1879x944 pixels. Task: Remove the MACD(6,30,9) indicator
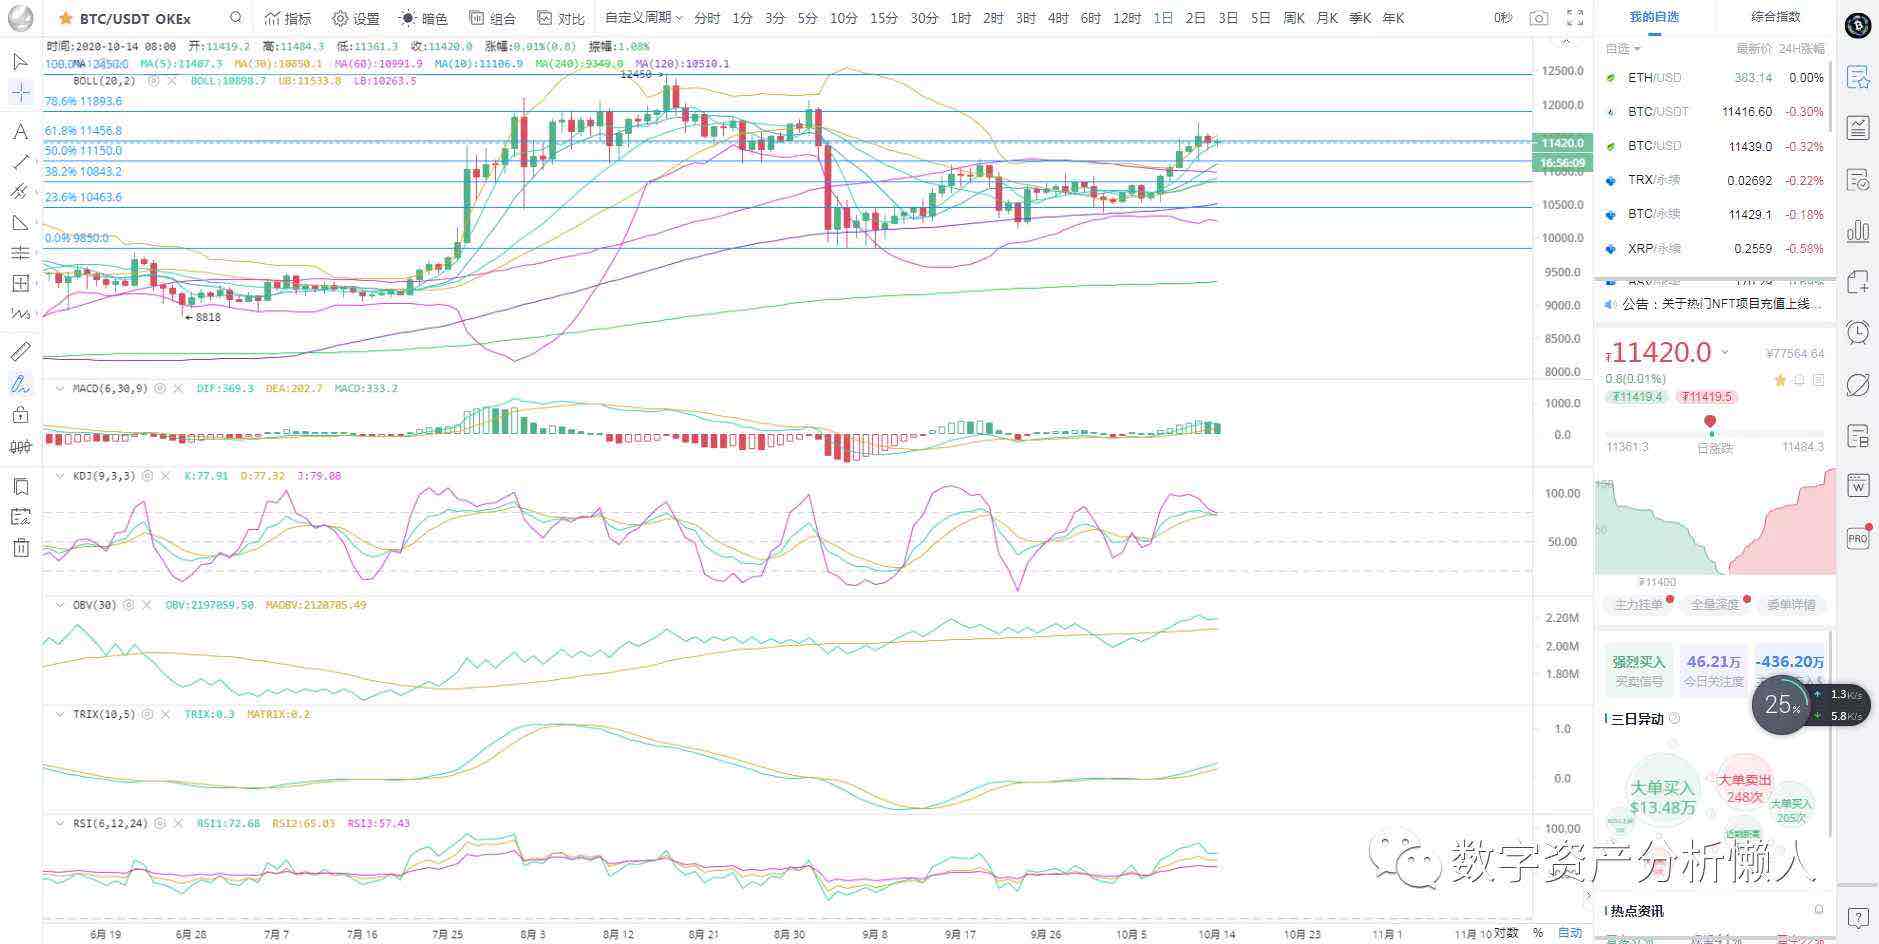(178, 388)
